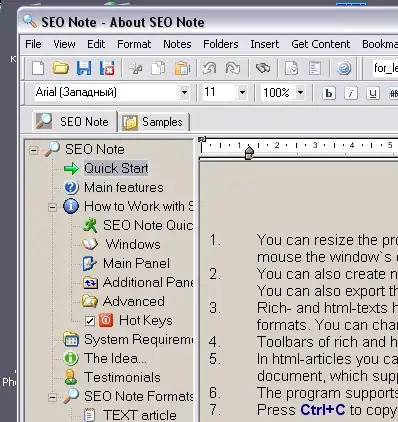The height and width of the screenshot is (422, 398).
Task: Uncheck the Hot Keys checkbox
Action: tap(90, 321)
